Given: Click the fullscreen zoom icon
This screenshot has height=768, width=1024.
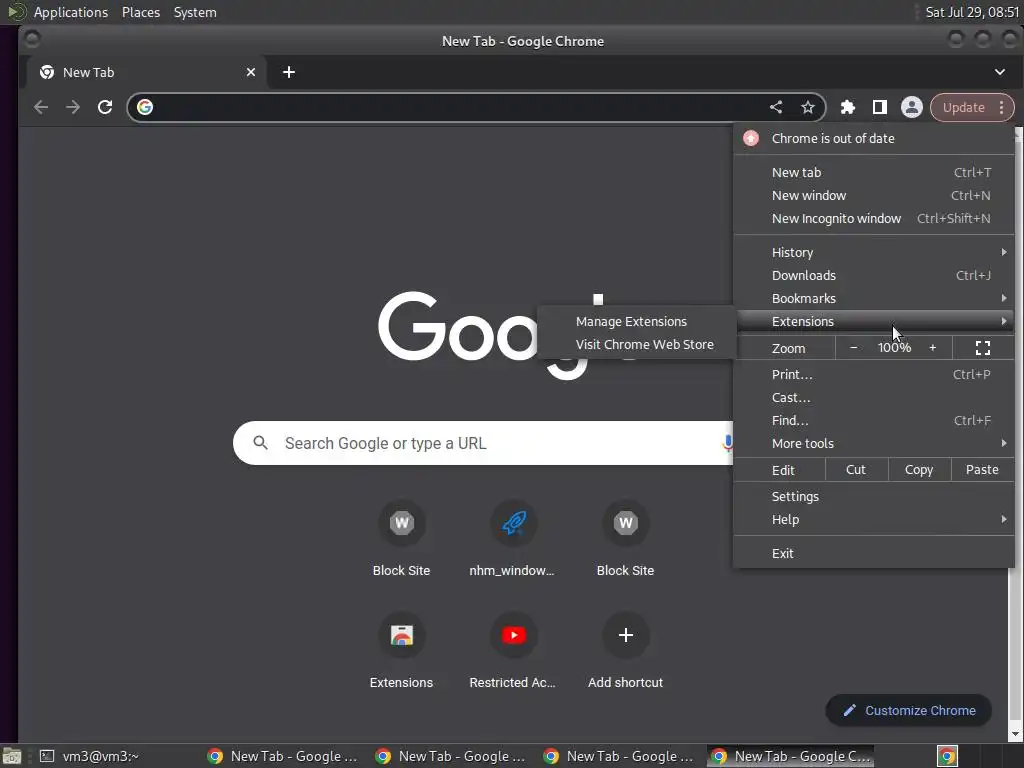Looking at the screenshot, I should [982, 348].
